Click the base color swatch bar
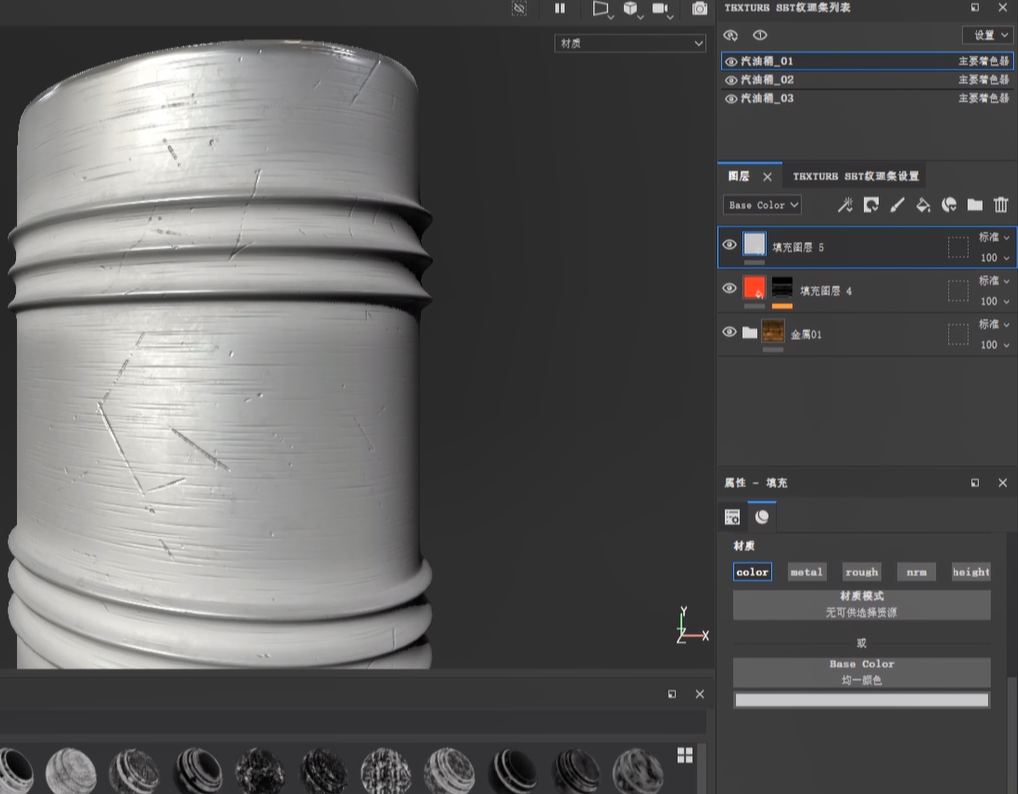This screenshot has height=794, width=1018. coord(861,701)
